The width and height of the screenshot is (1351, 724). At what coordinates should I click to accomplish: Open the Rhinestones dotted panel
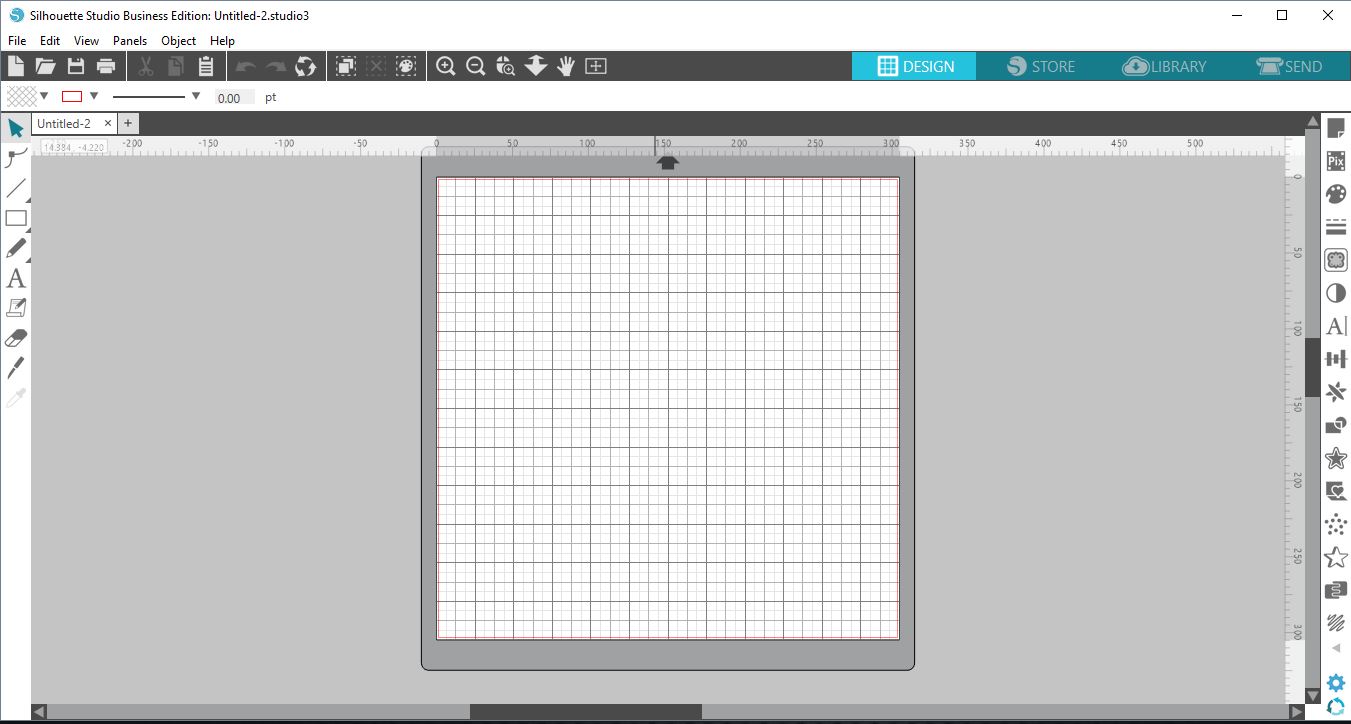[1335, 524]
